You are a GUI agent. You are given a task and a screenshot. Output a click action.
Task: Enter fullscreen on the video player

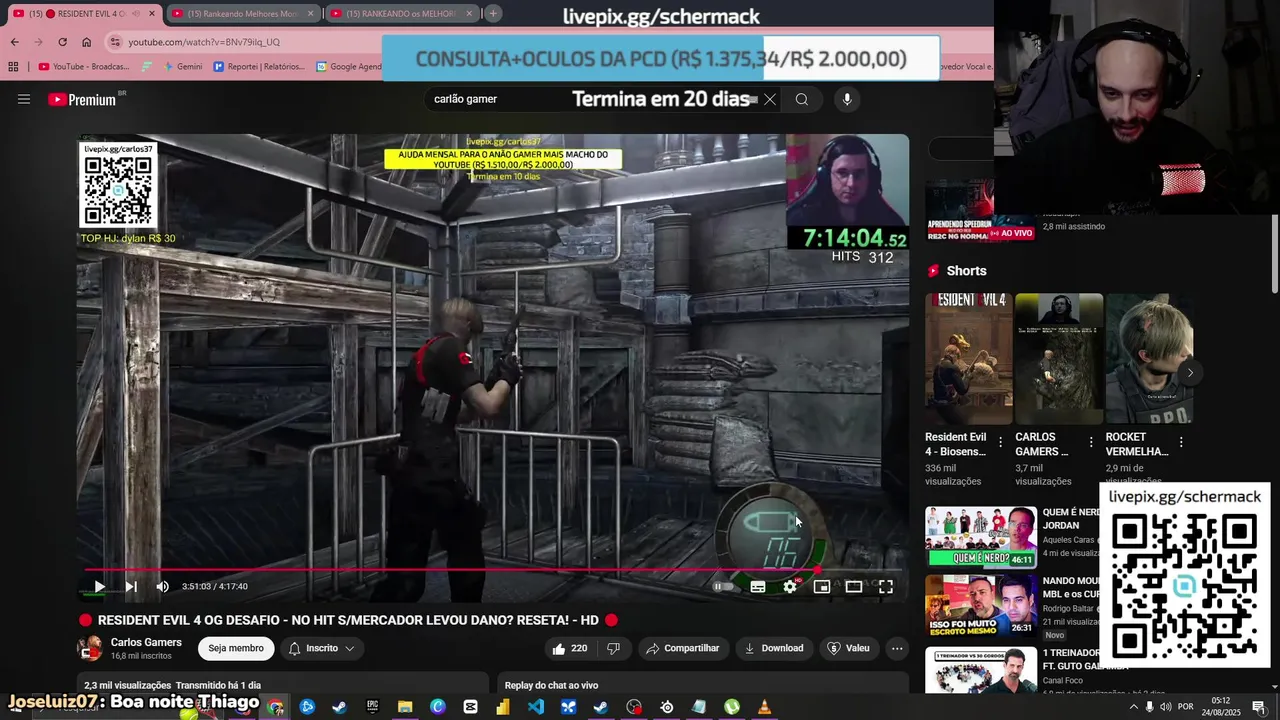[886, 587]
